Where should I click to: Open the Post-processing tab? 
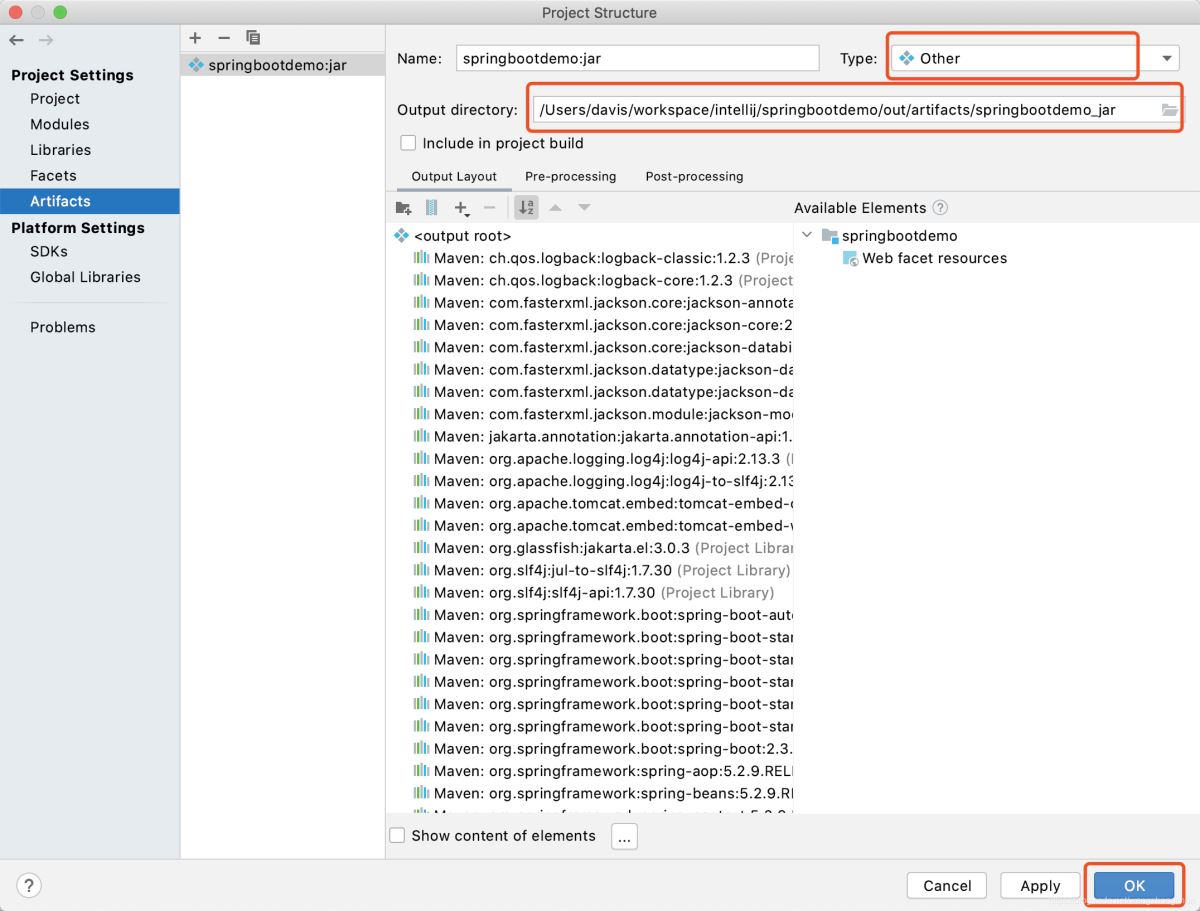point(693,176)
